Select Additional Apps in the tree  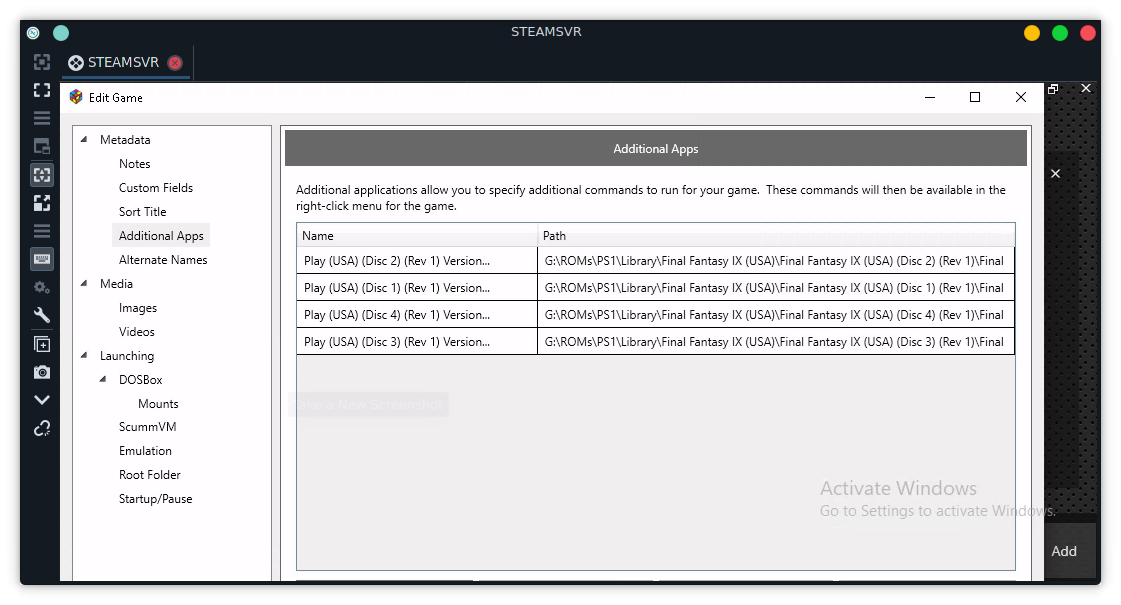click(161, 235)
